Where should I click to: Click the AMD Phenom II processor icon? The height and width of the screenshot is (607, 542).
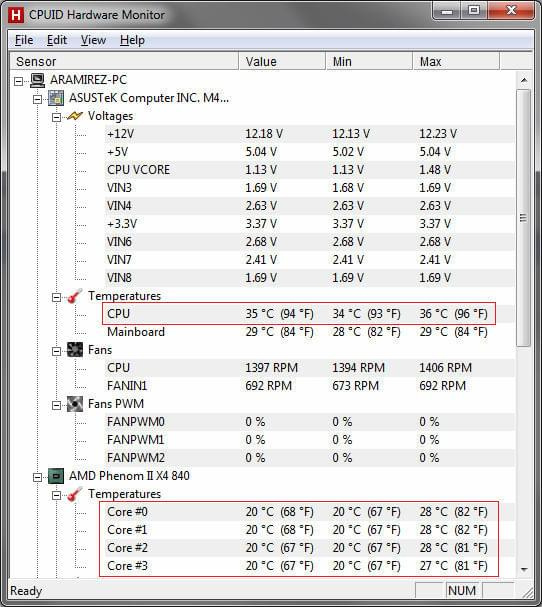pyautogui.click(x=56, y=476)
